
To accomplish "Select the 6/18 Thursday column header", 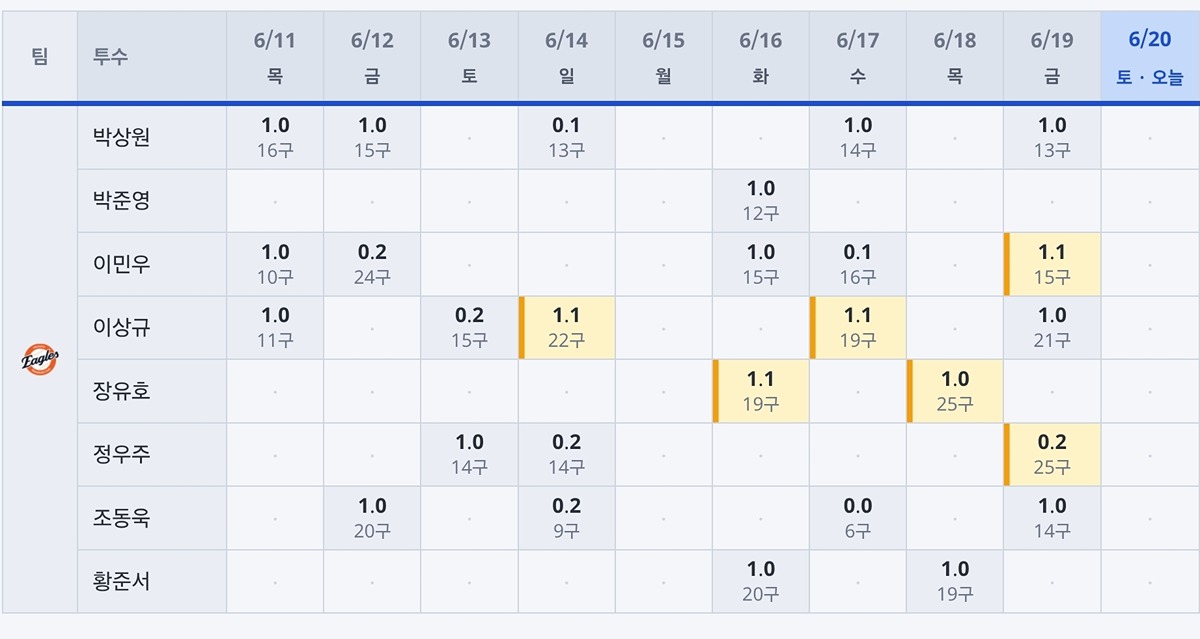I will point(955,57).
